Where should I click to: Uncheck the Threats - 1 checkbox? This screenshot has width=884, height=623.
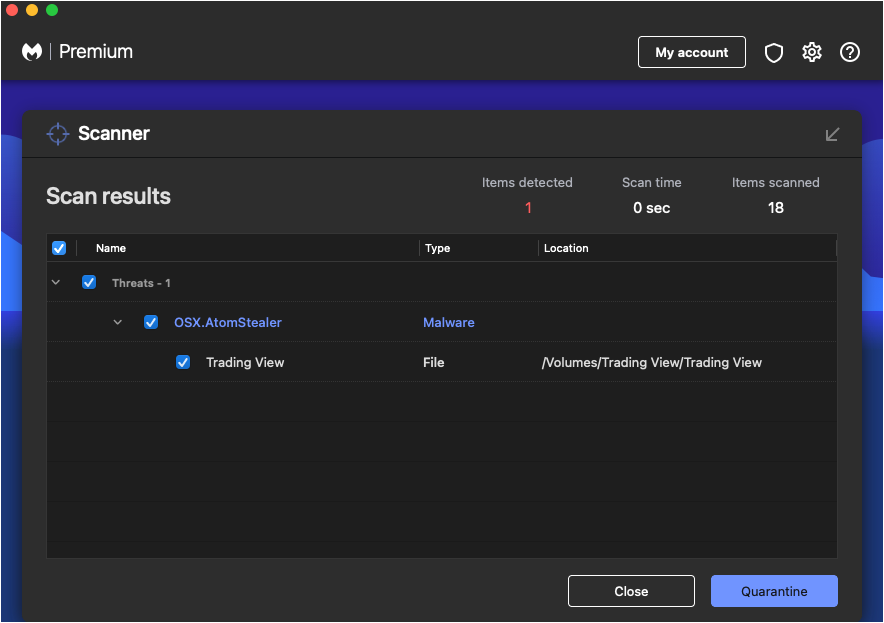tap(89, 282)
